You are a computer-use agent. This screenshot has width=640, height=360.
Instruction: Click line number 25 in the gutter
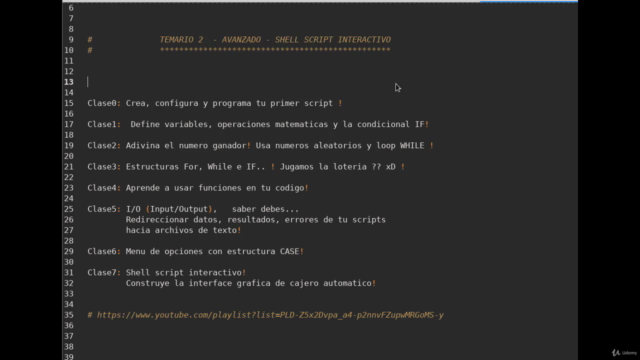point(69,209)
